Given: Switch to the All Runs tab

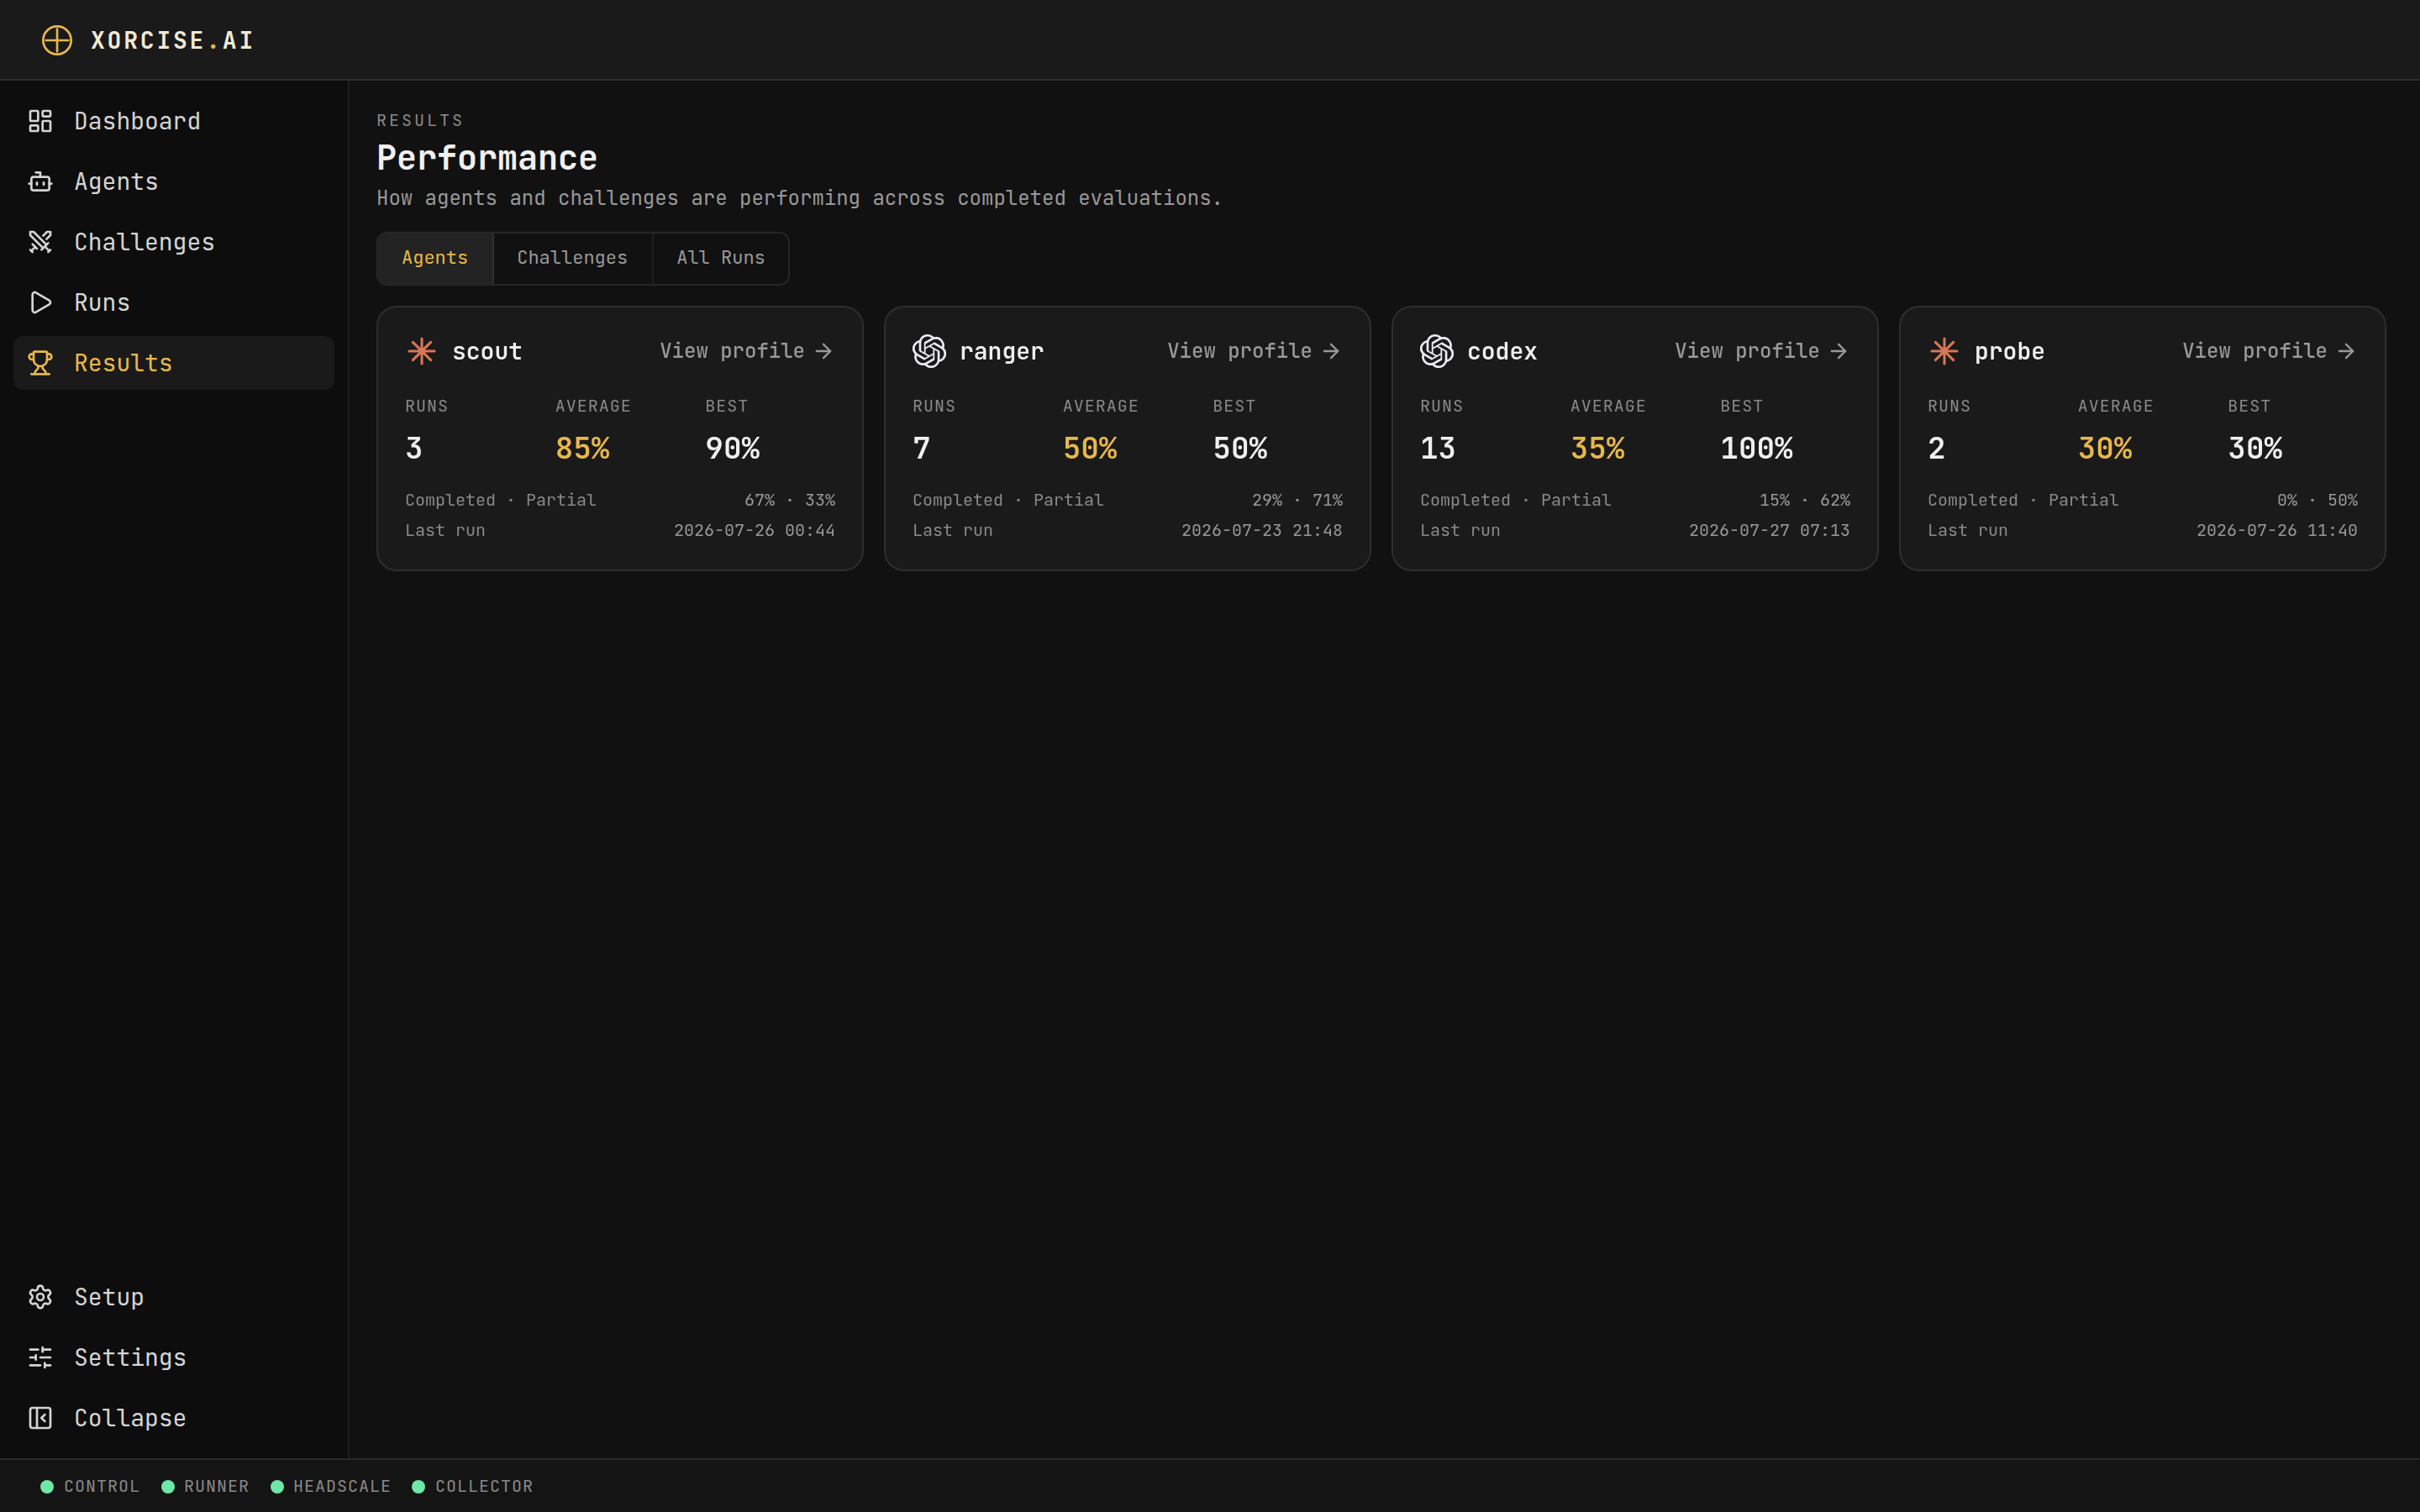Looking at the screenshot, I should (721, 258).
